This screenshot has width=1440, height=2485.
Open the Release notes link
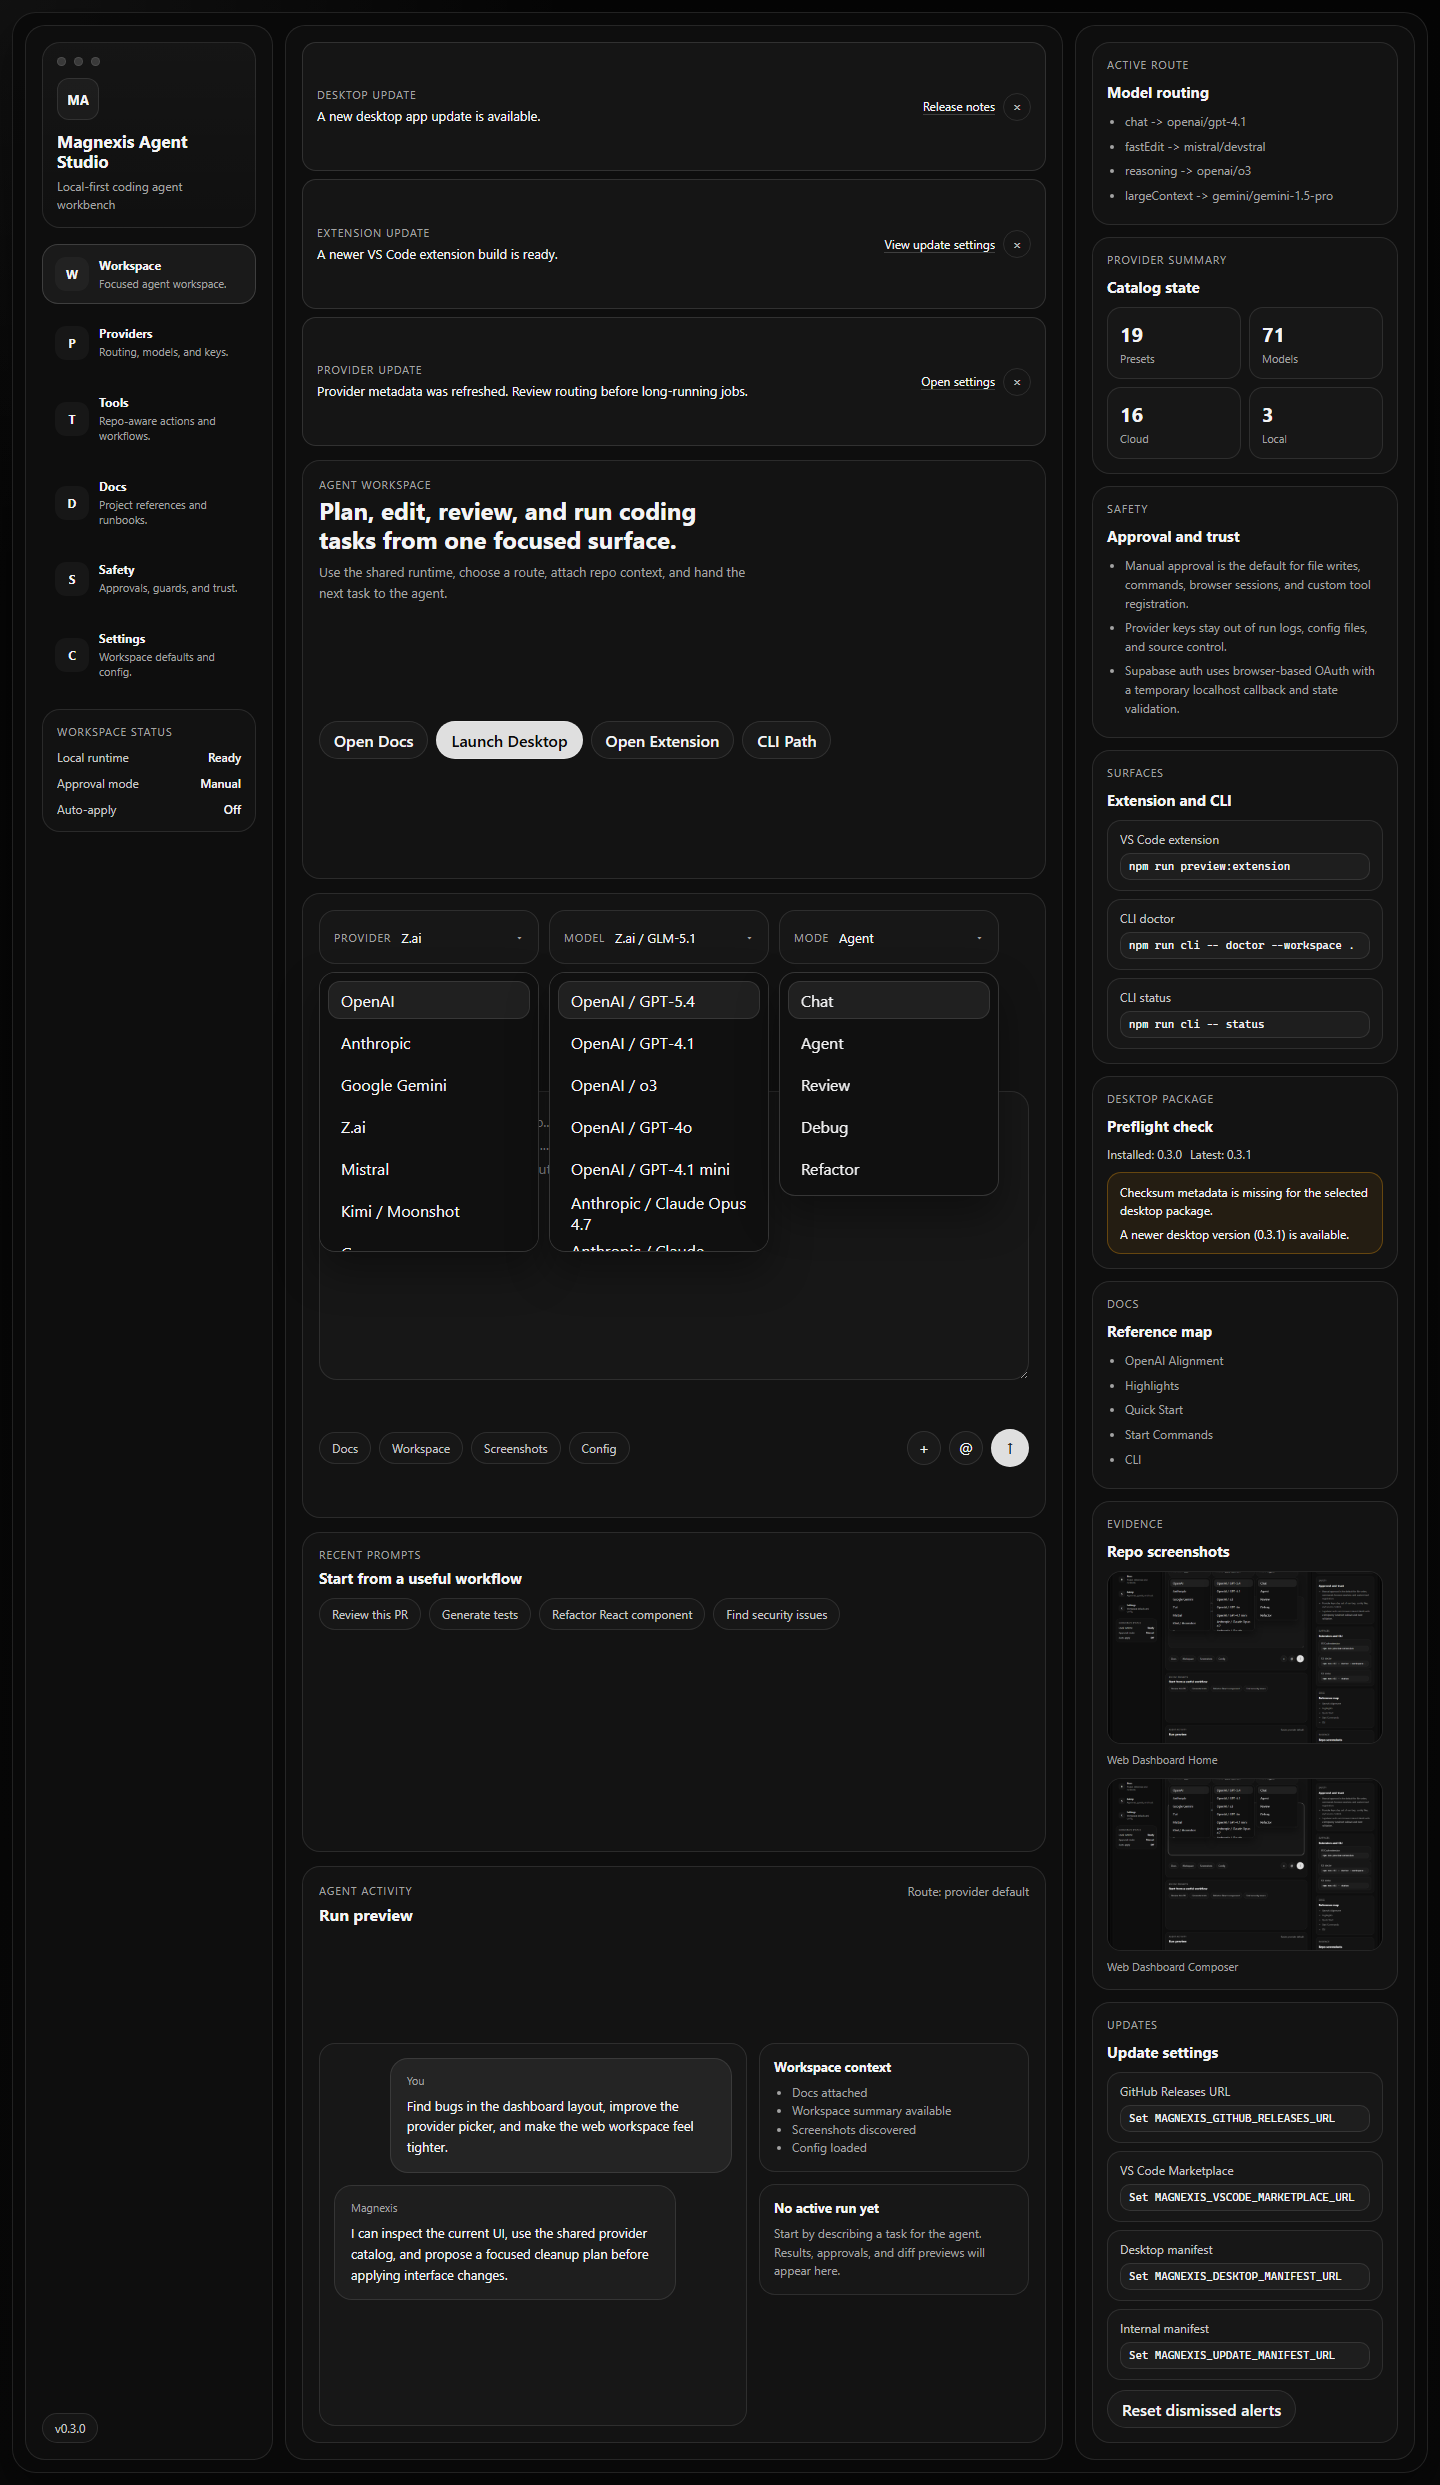pyautogui.click(x=958, y=107)
